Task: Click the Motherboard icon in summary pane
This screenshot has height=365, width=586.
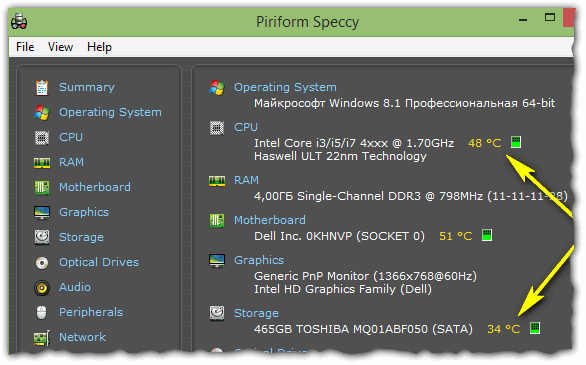Action: click(217, 221)
